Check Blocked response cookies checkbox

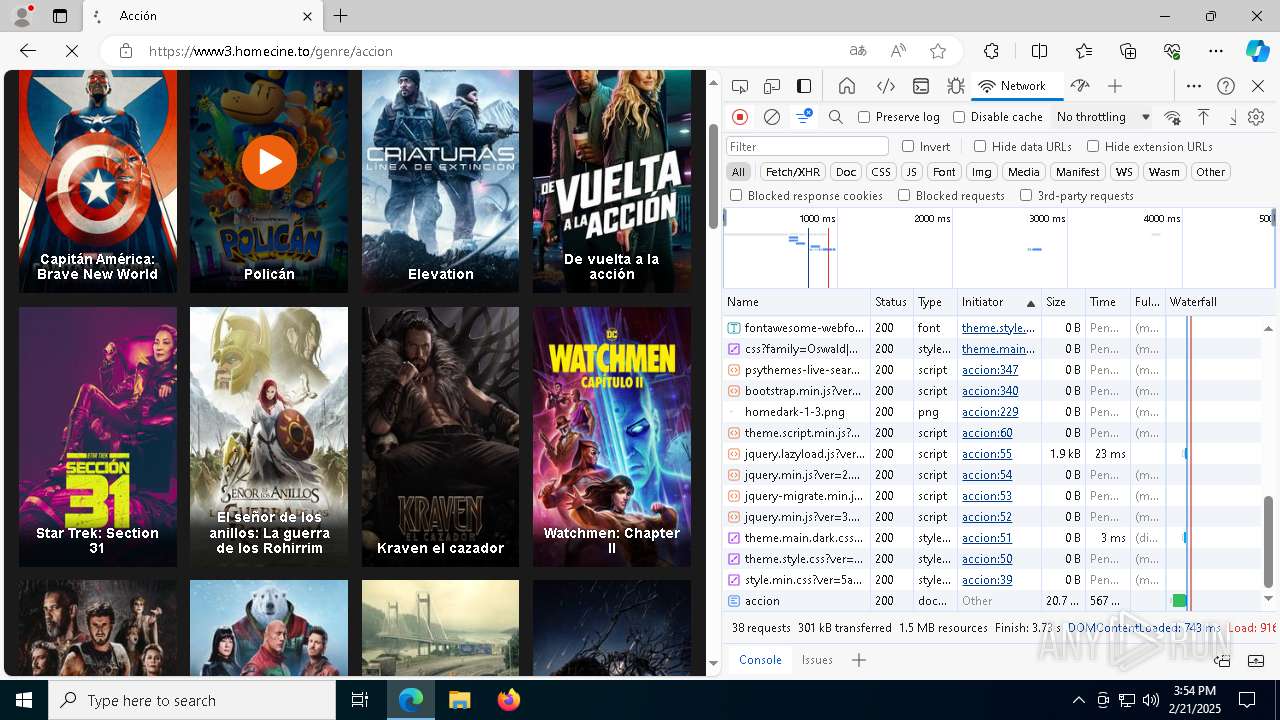coord(736,196)
